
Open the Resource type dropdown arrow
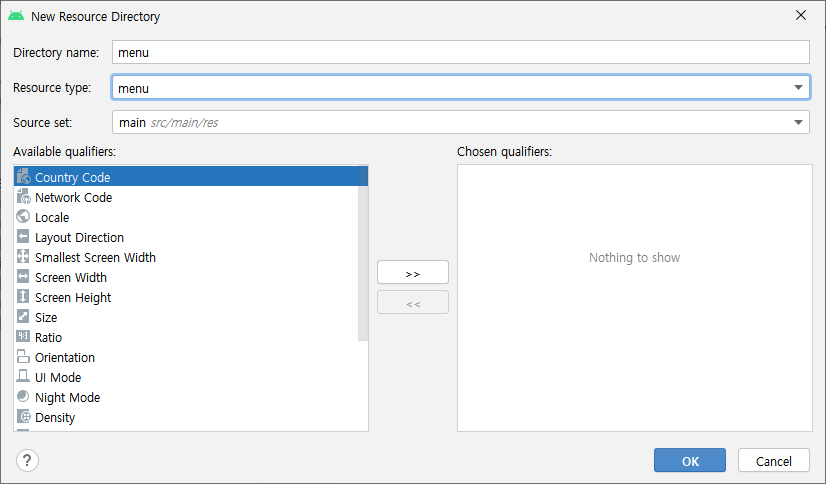coord(798,87)
